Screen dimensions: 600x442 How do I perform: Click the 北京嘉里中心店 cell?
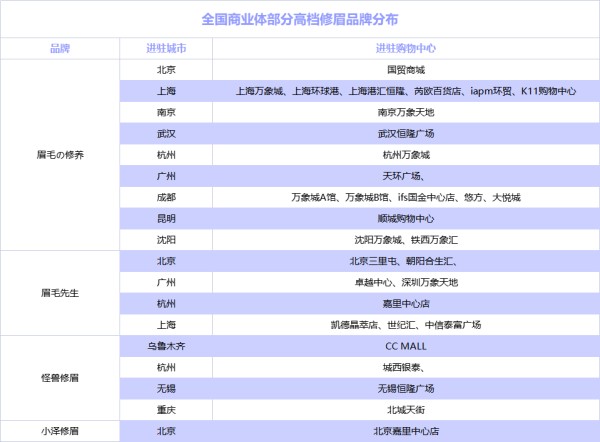[x=406, y=431]
